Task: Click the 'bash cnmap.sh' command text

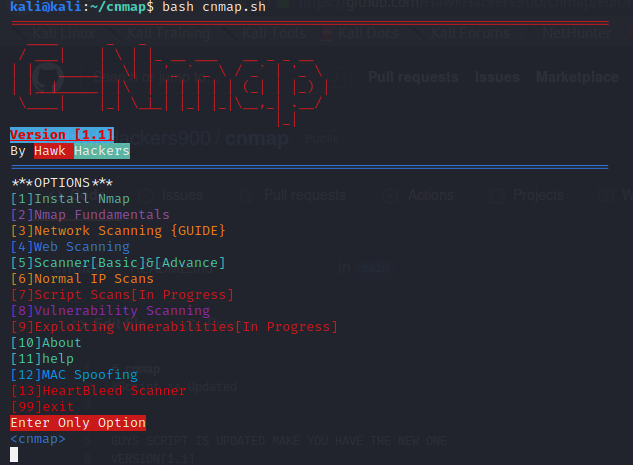Action: 214,6
